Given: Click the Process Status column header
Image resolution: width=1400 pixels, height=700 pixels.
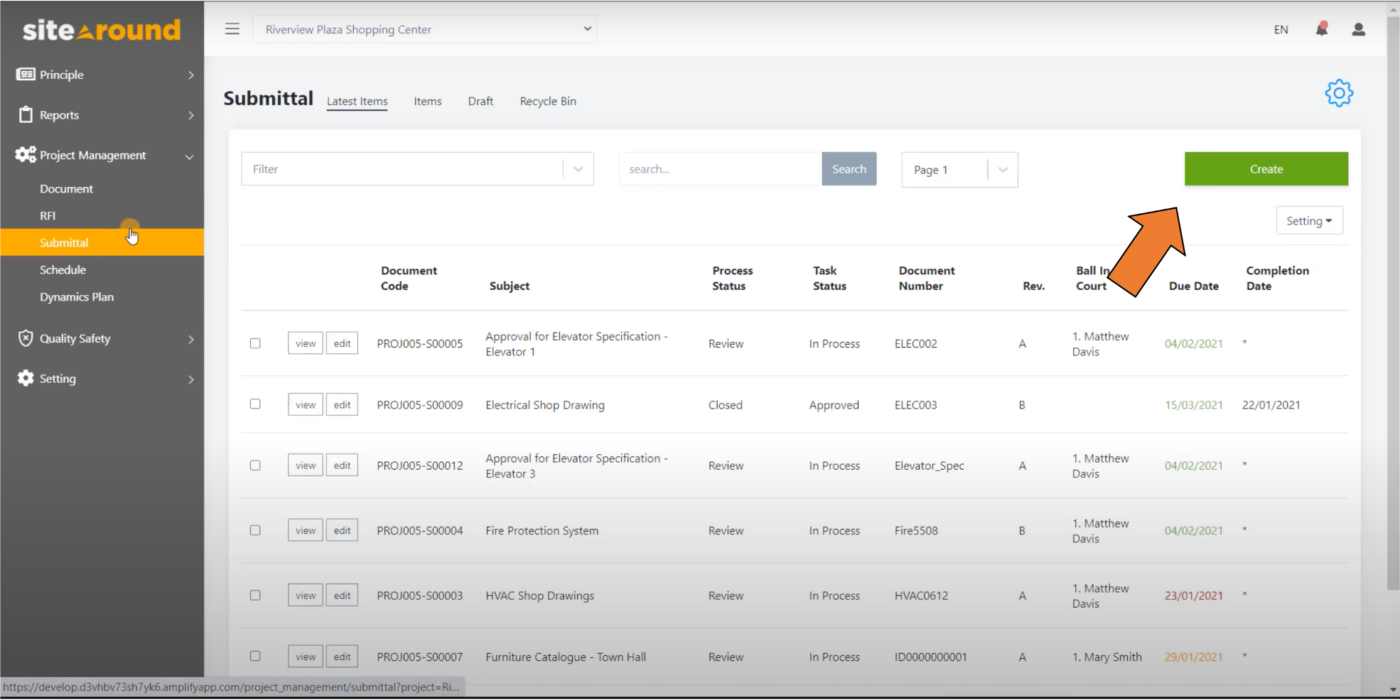Looking at the screenshot, I should (732, 278).
